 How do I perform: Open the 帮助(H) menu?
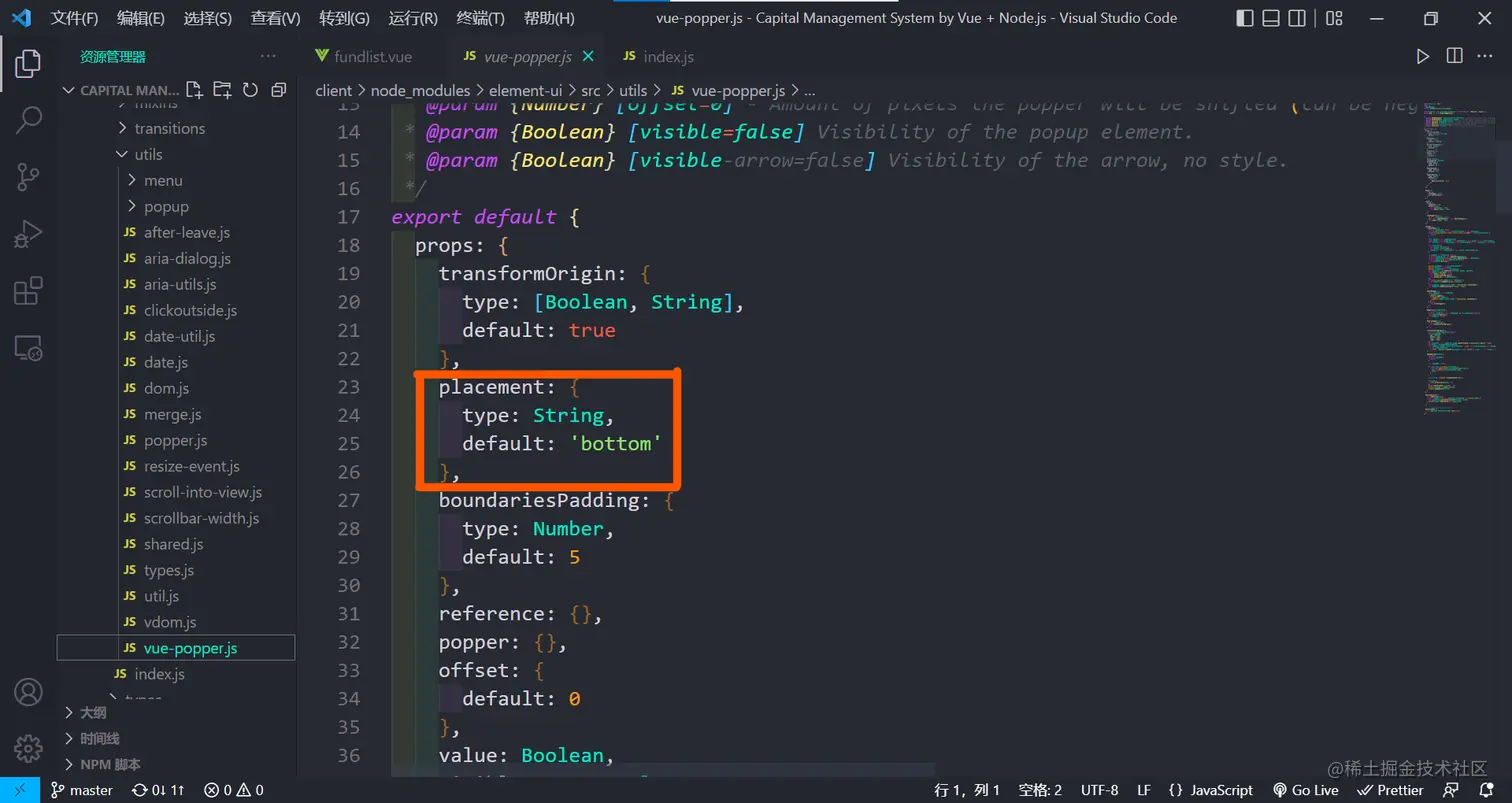549,18
